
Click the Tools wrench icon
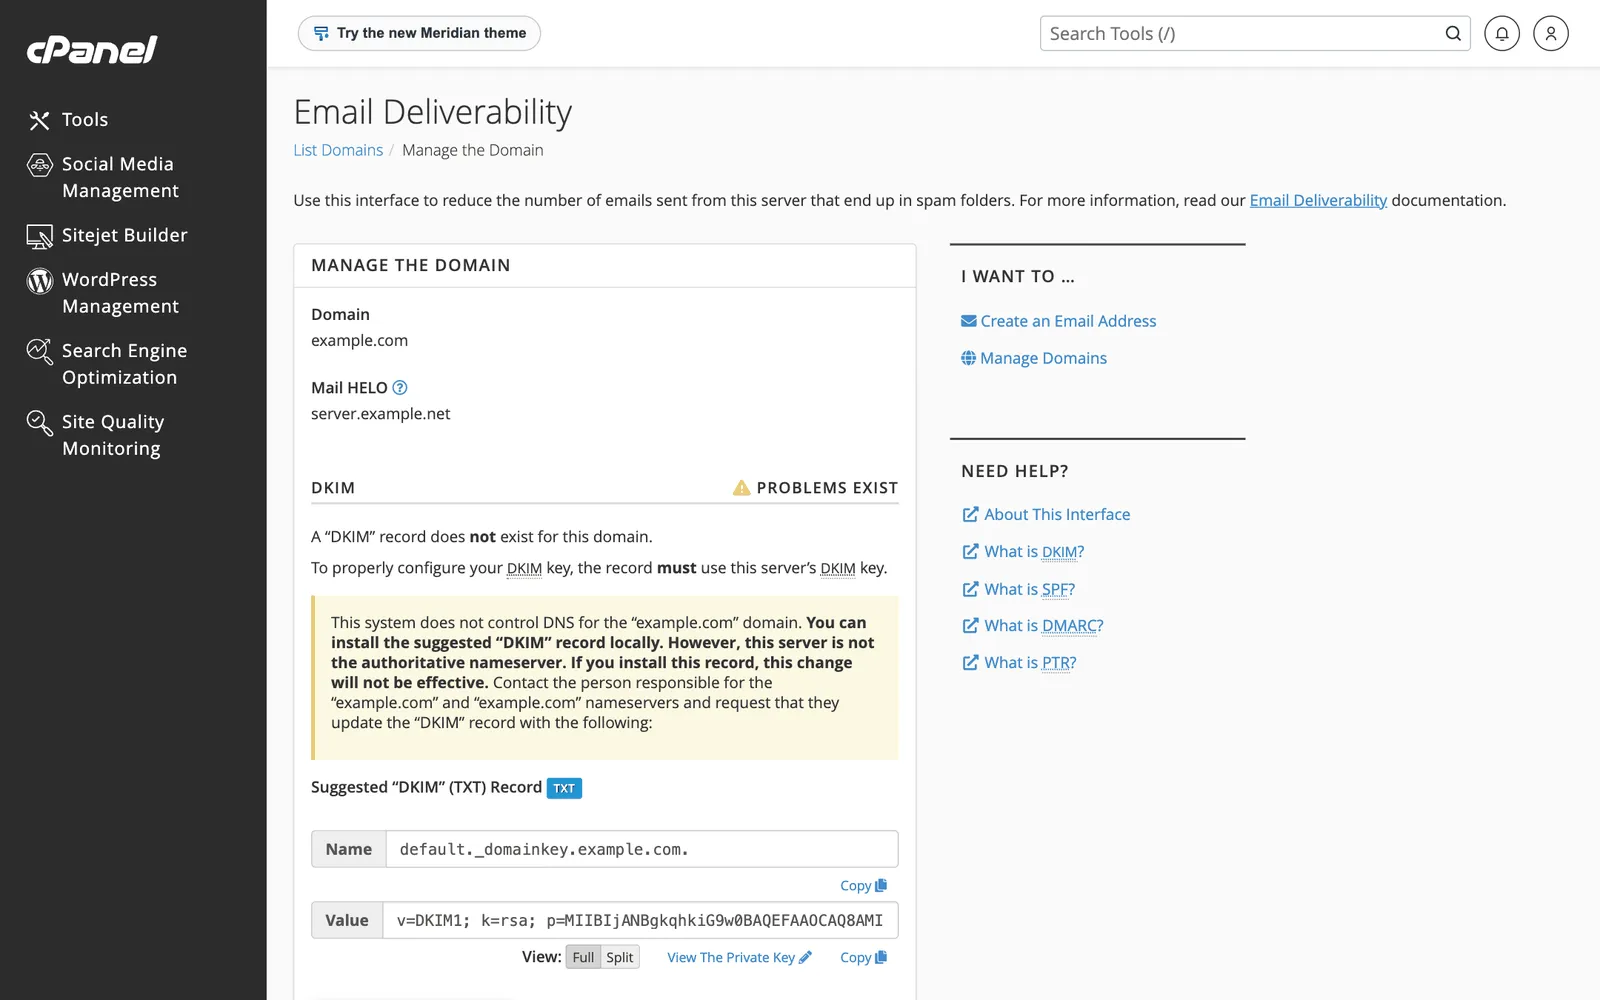[39, 120]
